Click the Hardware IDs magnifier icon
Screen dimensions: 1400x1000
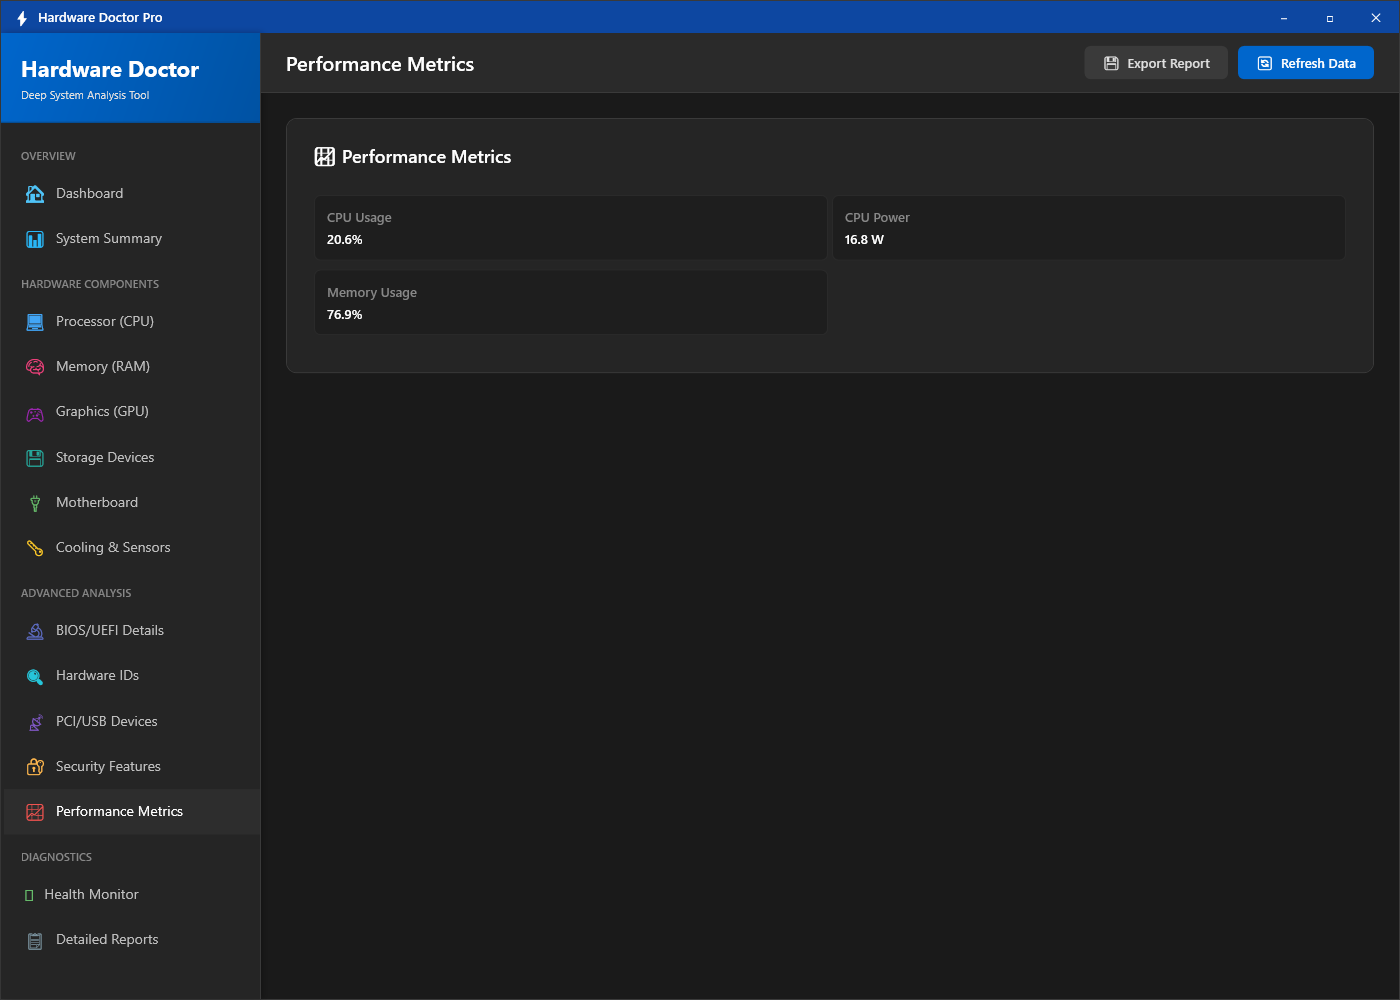pyautogui.click(x=35, y=676)
